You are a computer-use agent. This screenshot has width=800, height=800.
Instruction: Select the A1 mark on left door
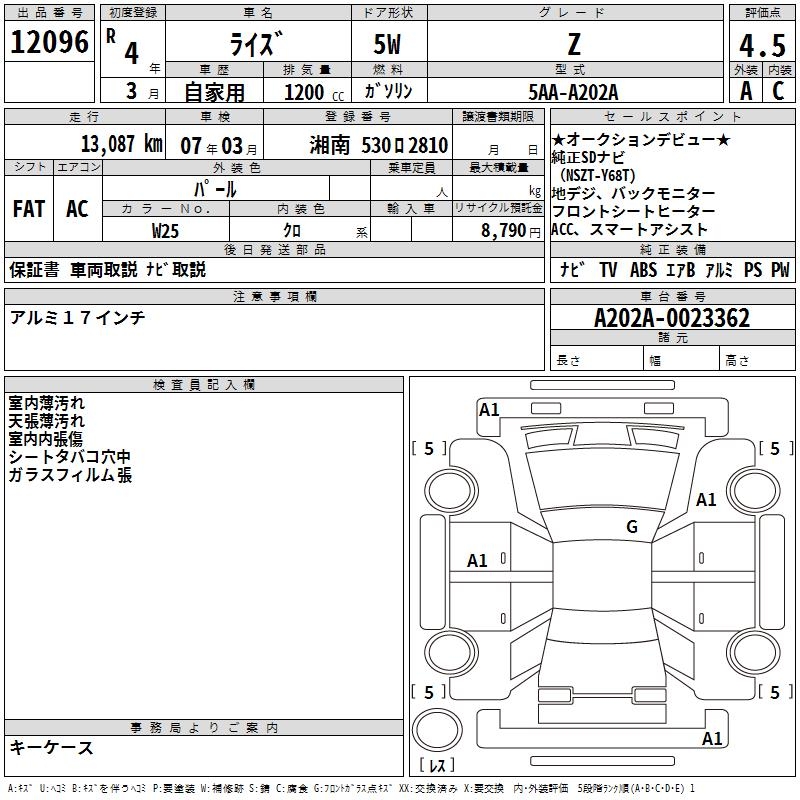477,561
